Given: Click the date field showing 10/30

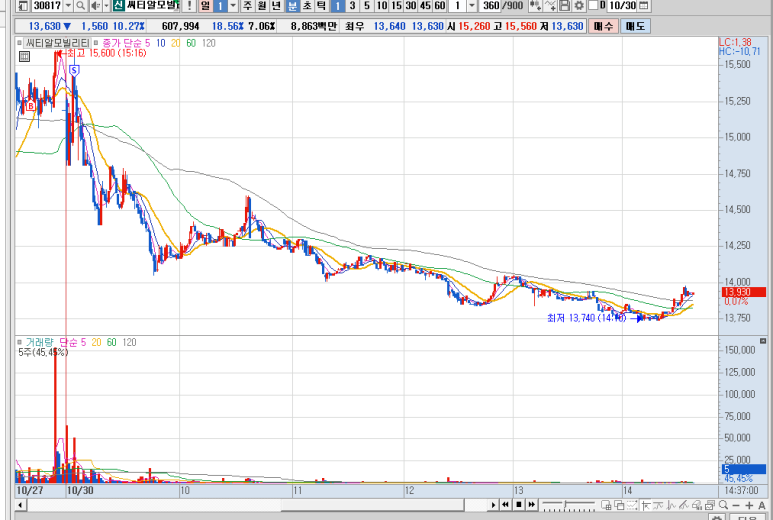Looking at the screenshot, I should click(622, 5).
